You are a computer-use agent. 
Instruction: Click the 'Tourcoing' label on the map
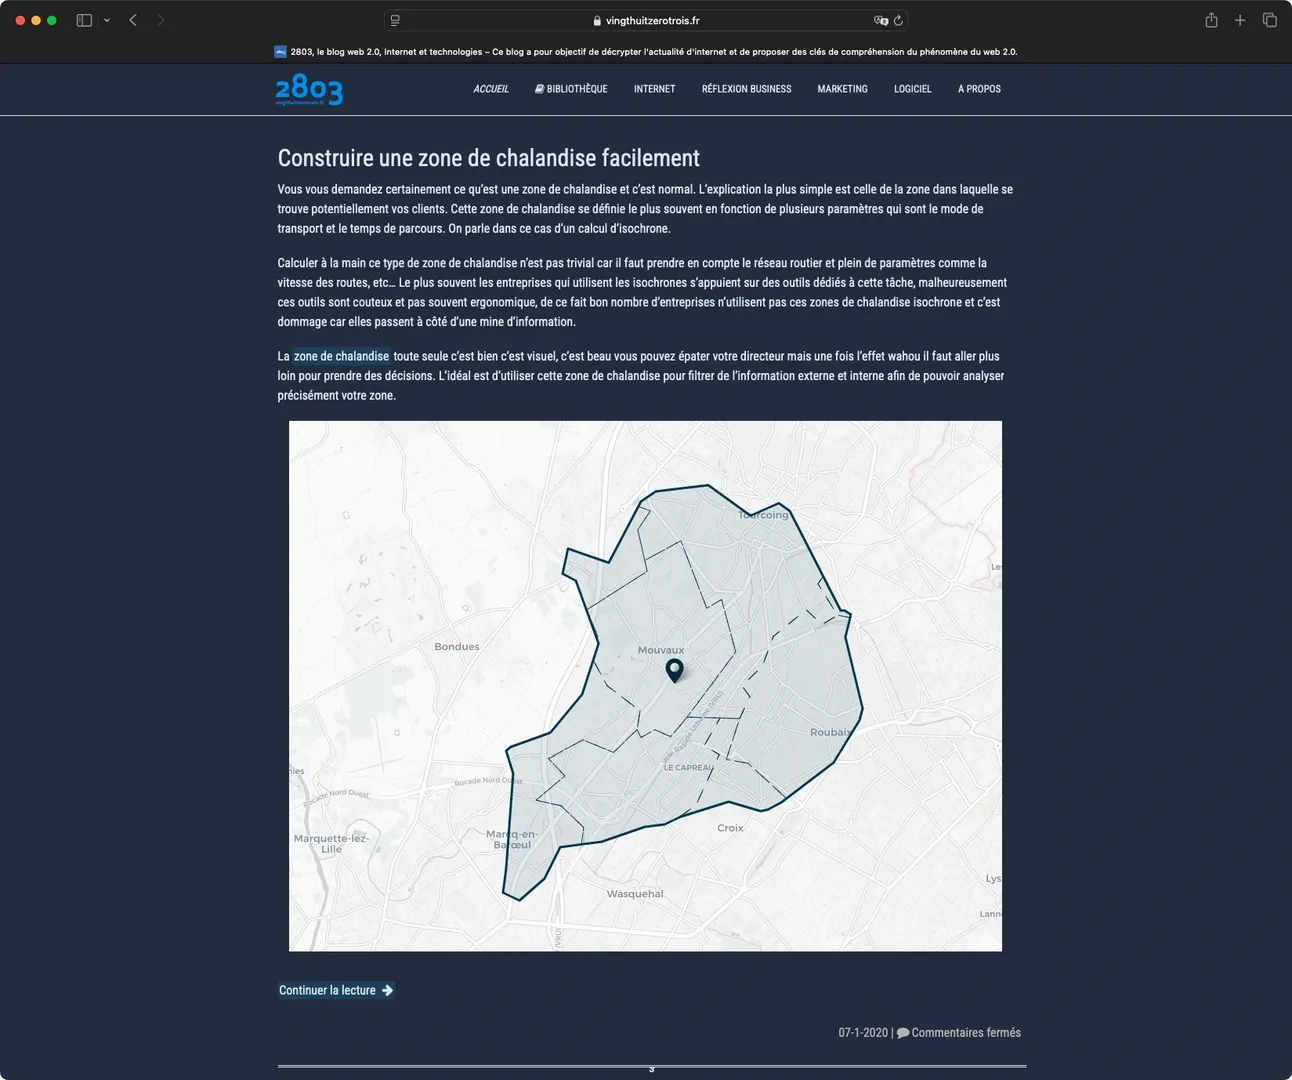click(x=763, y=515)
